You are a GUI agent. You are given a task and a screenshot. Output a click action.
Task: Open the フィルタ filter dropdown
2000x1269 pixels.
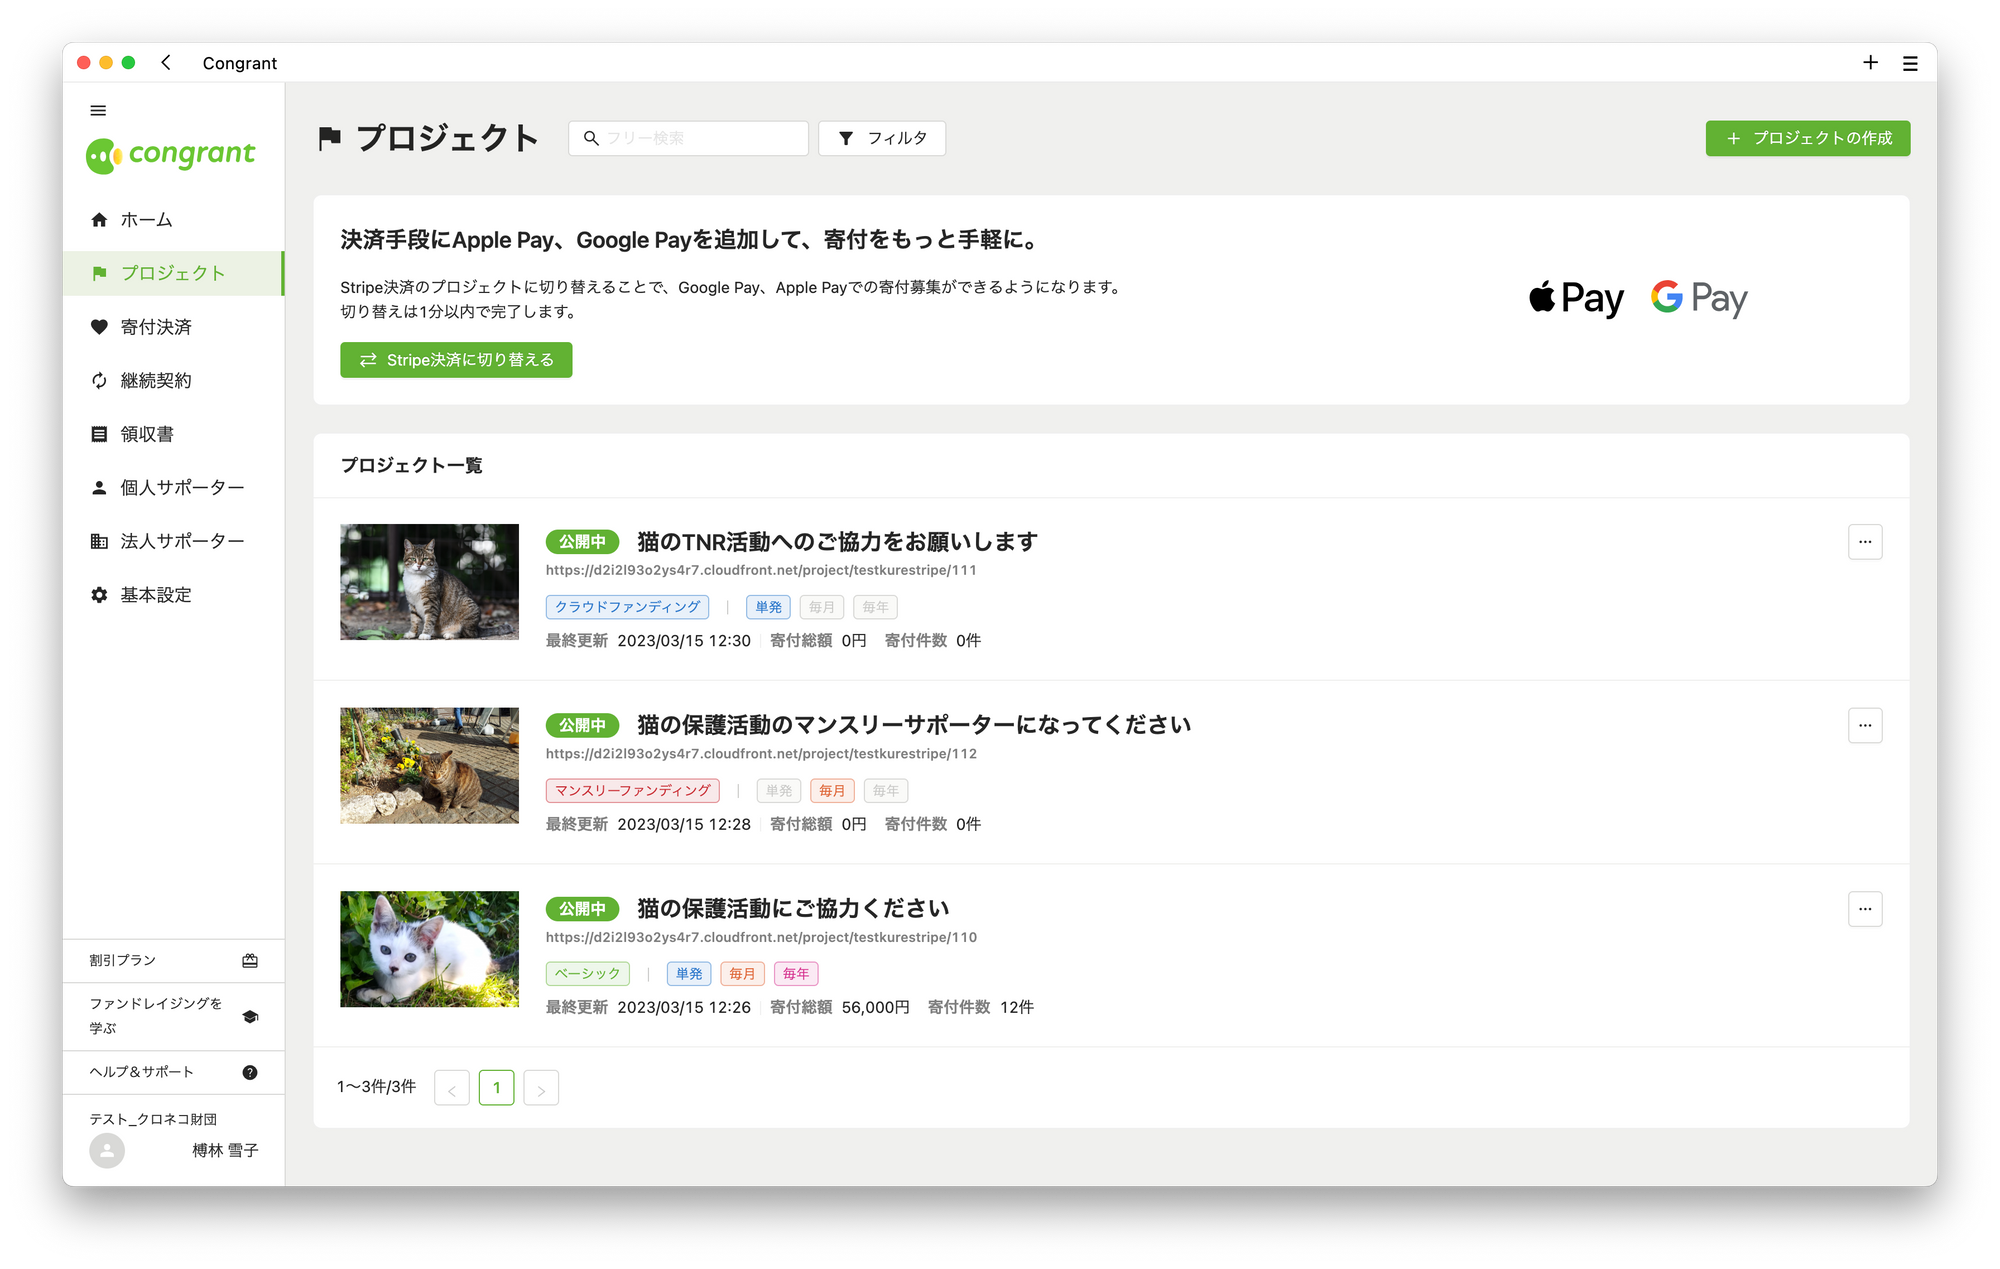[x=882, y=138]
